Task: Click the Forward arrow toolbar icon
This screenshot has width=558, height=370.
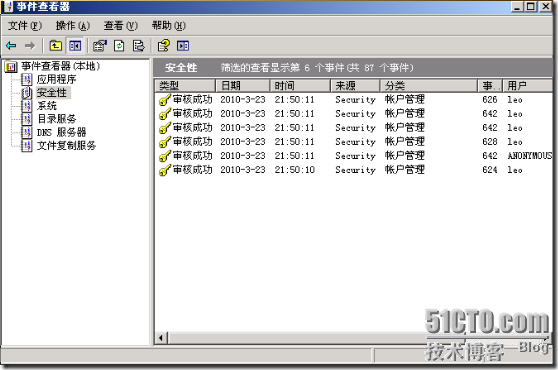Action: 30,46
